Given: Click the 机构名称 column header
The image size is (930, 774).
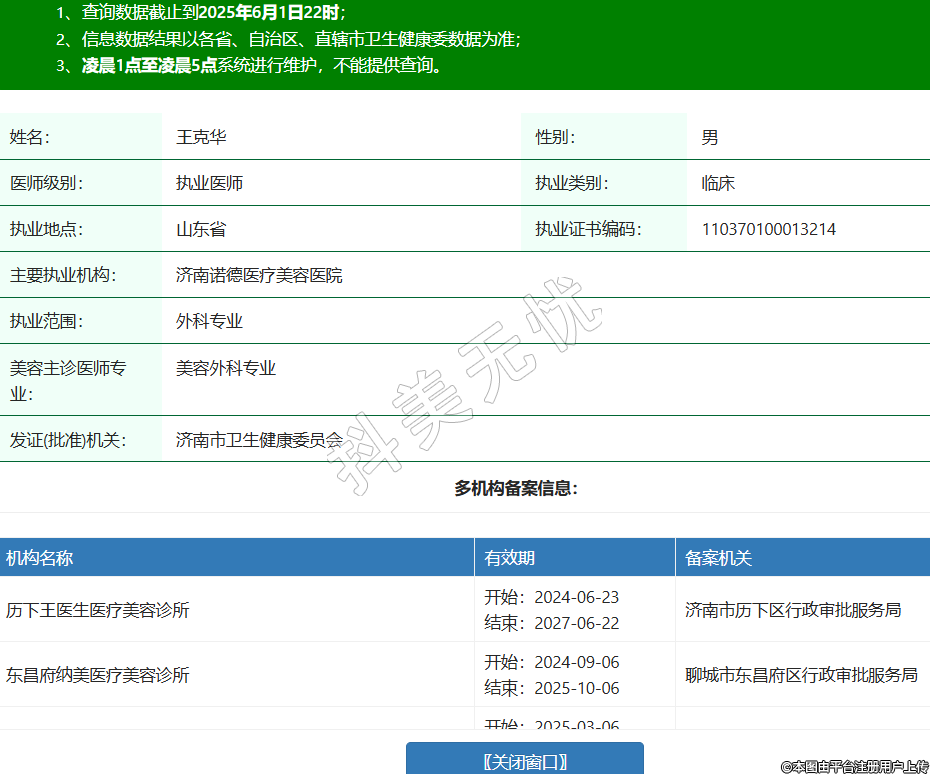Looking at the screenshot, I should tap(40, 558).
